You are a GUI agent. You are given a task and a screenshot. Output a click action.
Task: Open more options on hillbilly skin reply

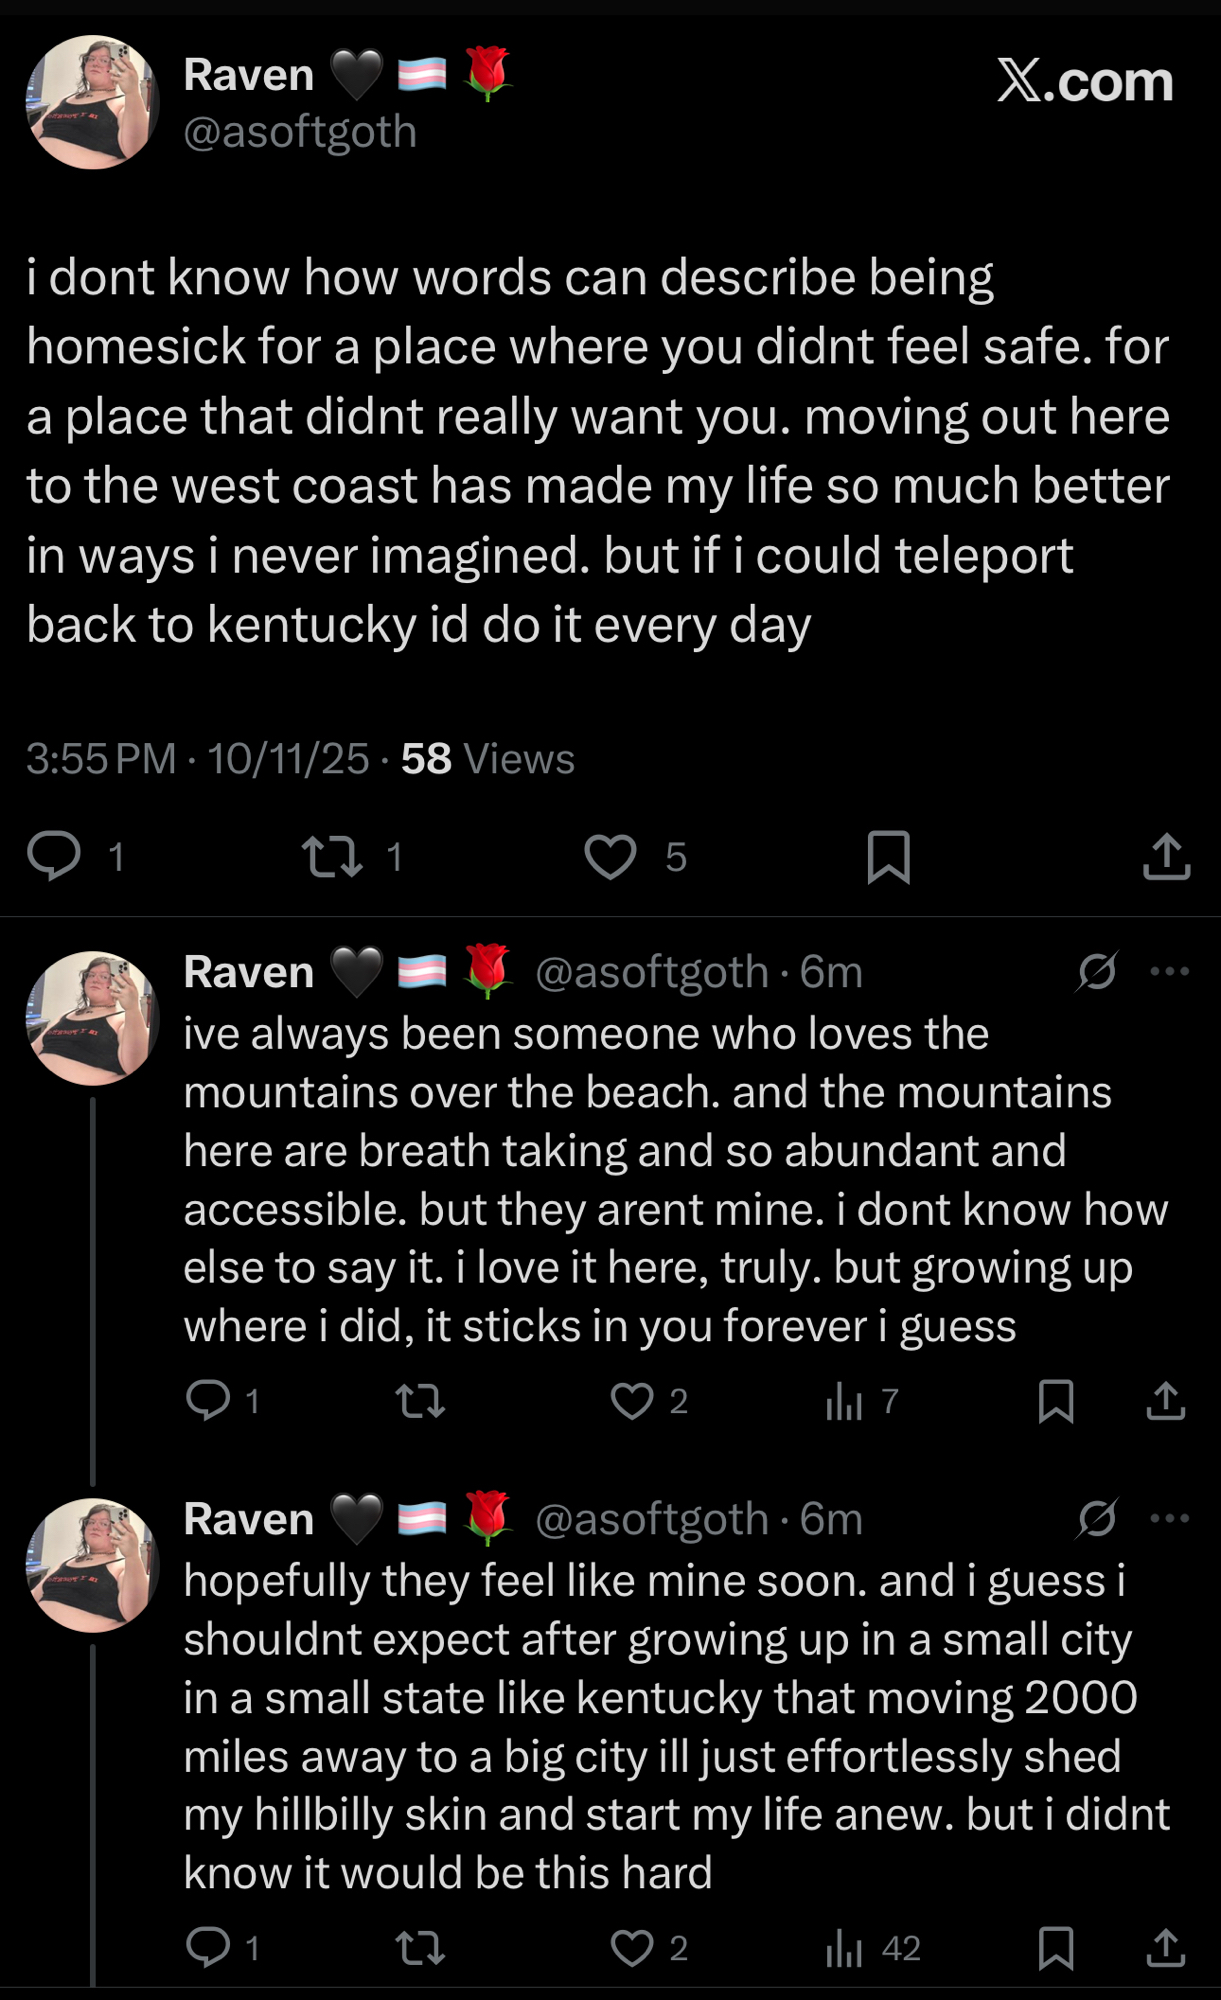coord(1169,1518)
